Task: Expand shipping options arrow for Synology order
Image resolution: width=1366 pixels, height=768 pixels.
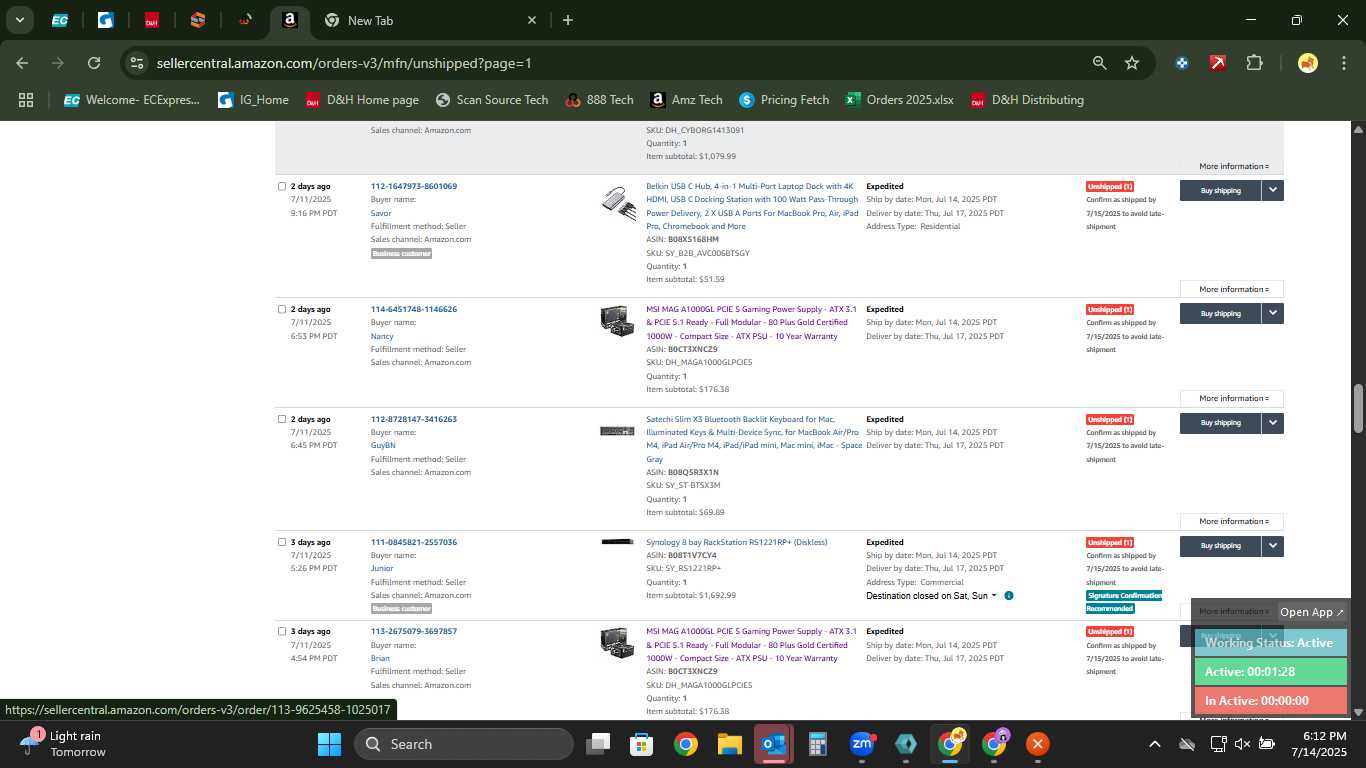Action: pyautogui.click(x=1272, y=546)
